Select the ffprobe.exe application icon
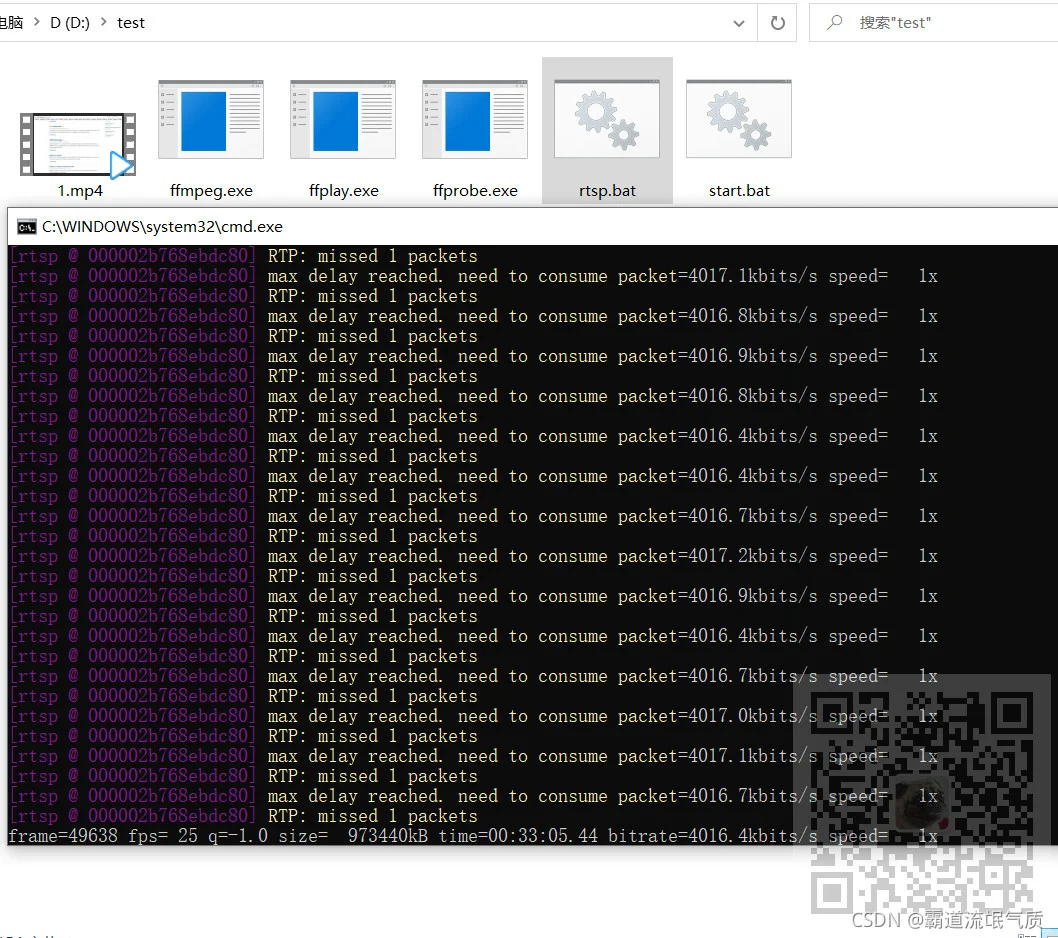This screenshot has width=1058, height=938. tap(475, 119)
